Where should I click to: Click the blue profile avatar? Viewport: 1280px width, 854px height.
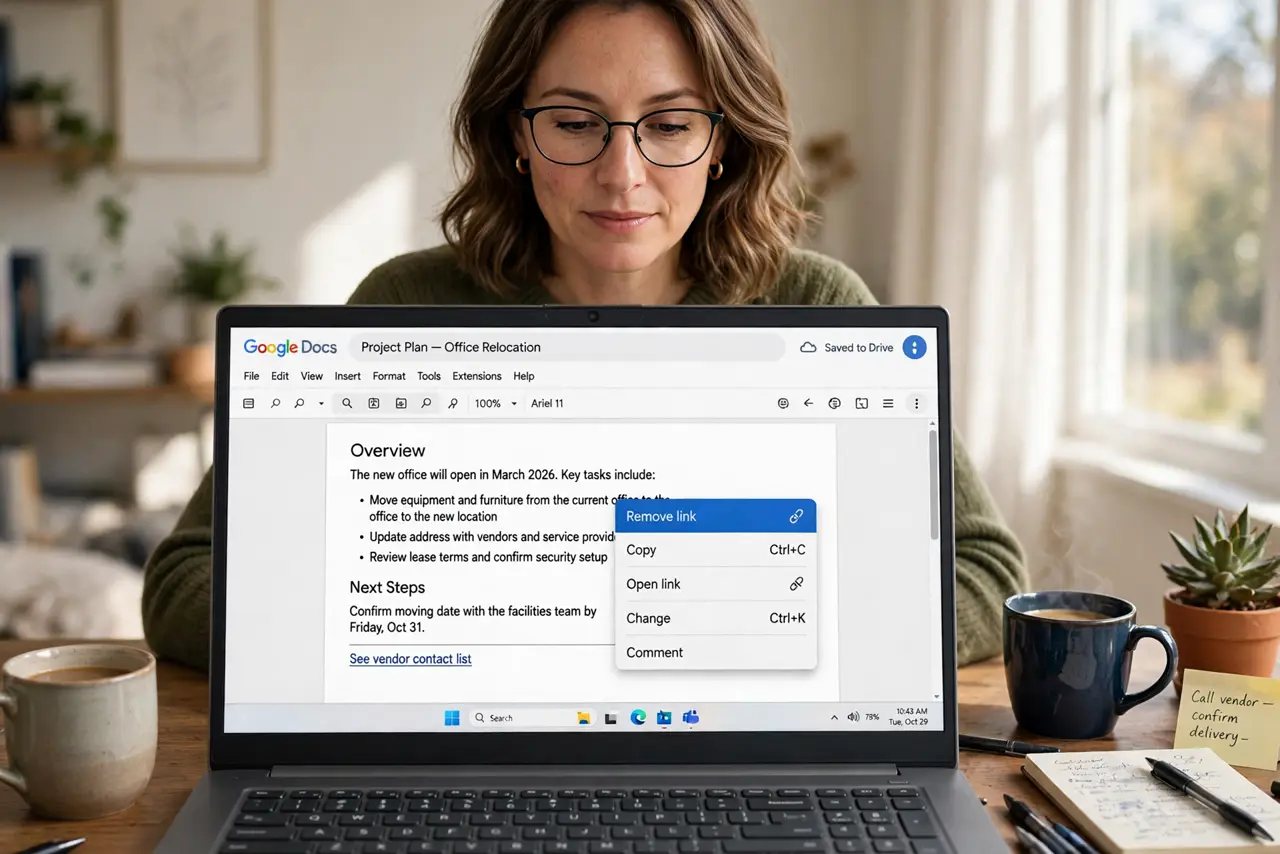[914, 347]
